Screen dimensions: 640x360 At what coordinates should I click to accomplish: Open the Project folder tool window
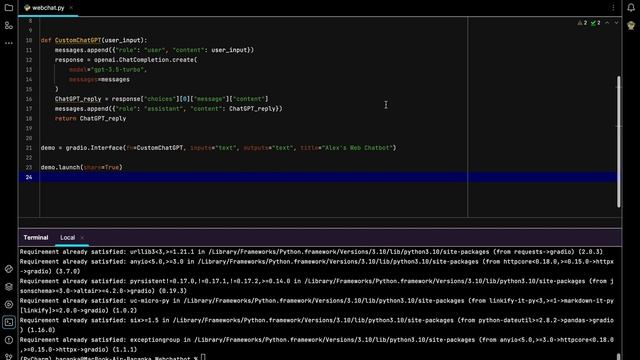click(x=9, y=8)
